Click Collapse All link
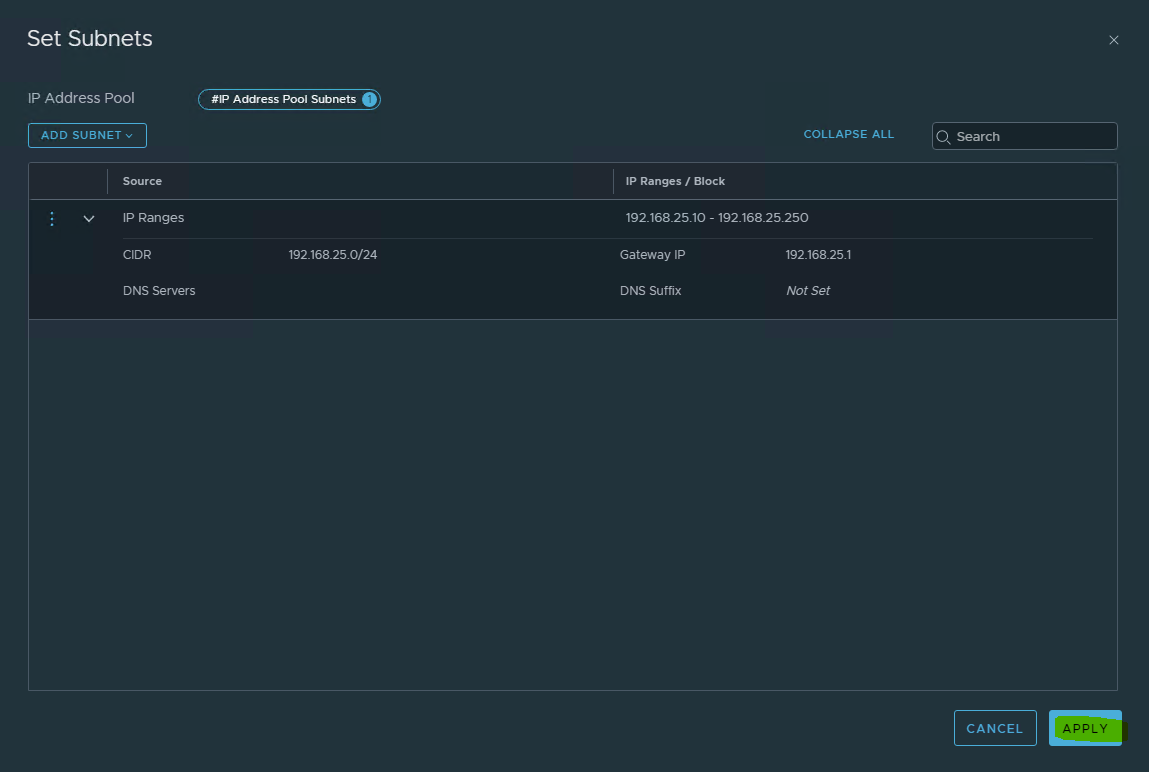1149x772 pixels. point(849,134)
